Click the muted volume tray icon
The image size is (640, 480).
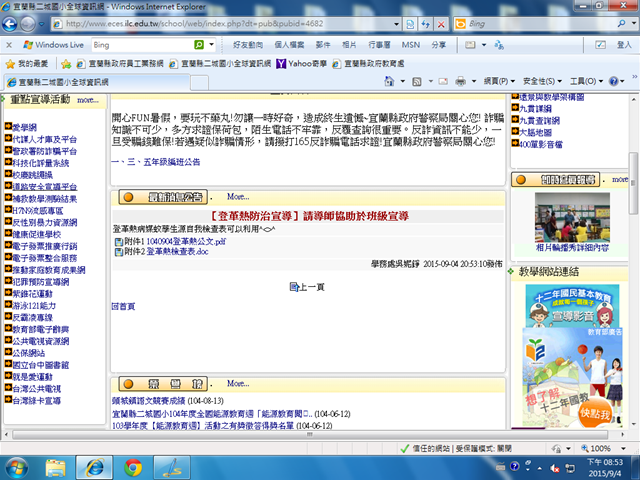click(555, 468)
